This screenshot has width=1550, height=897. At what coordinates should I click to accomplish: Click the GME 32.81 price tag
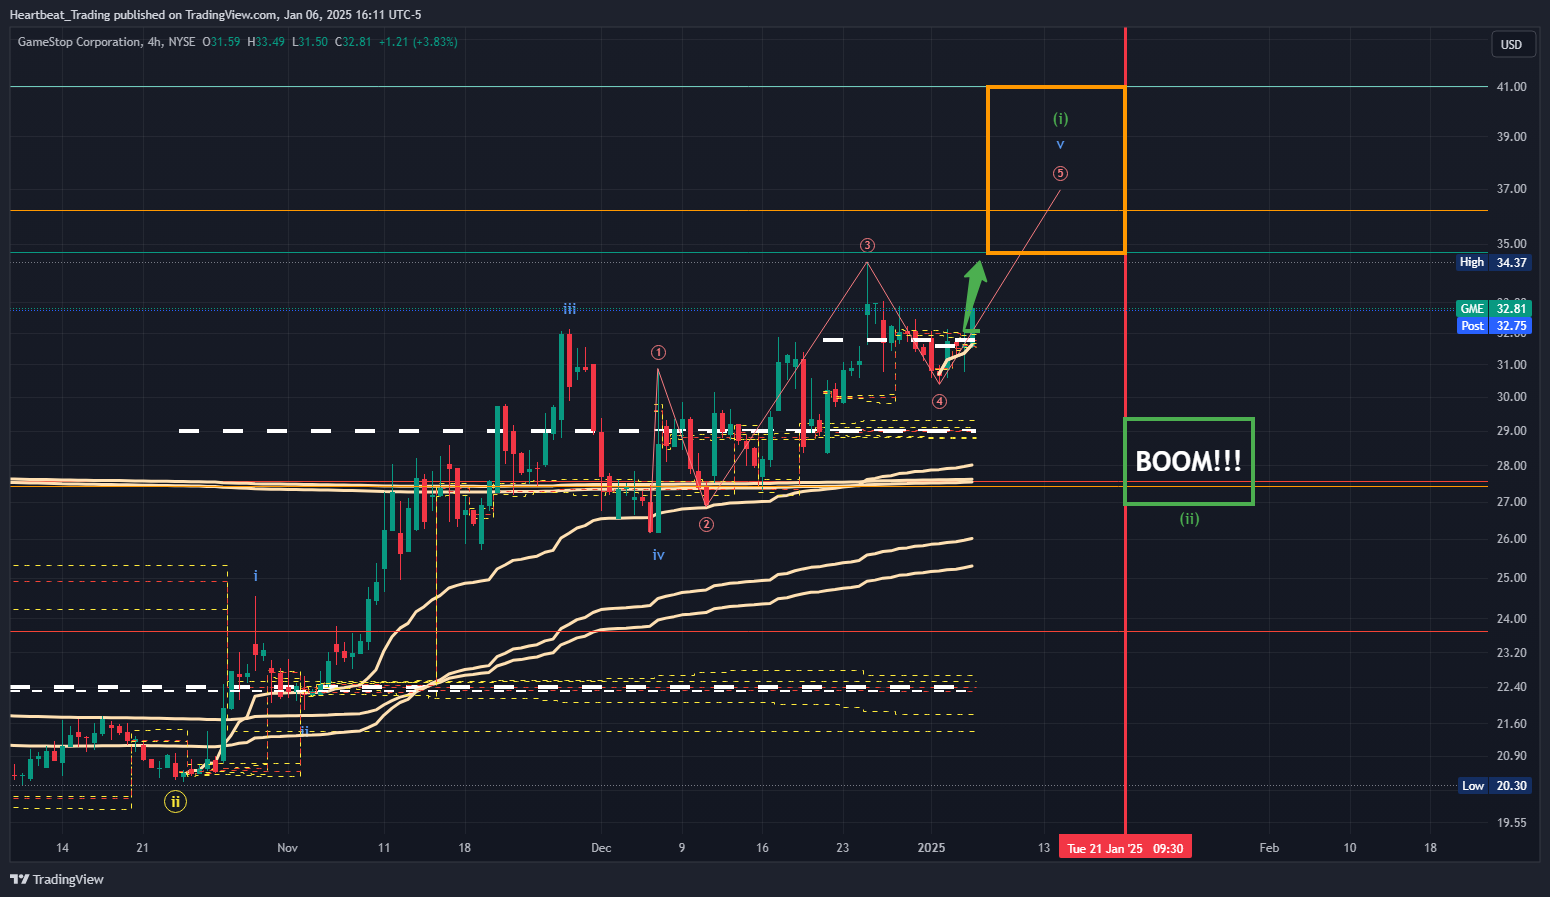(1493, 309)
